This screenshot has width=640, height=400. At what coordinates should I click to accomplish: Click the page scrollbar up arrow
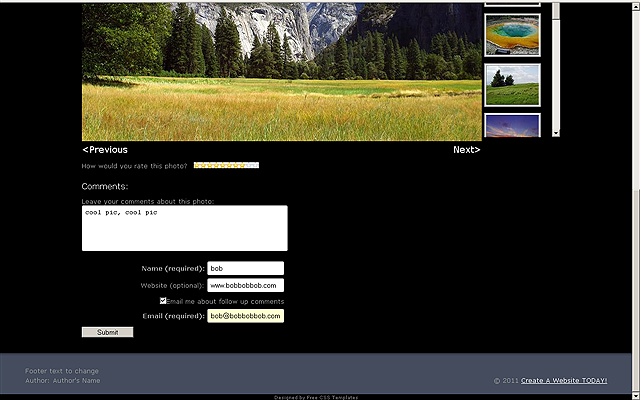635,5
